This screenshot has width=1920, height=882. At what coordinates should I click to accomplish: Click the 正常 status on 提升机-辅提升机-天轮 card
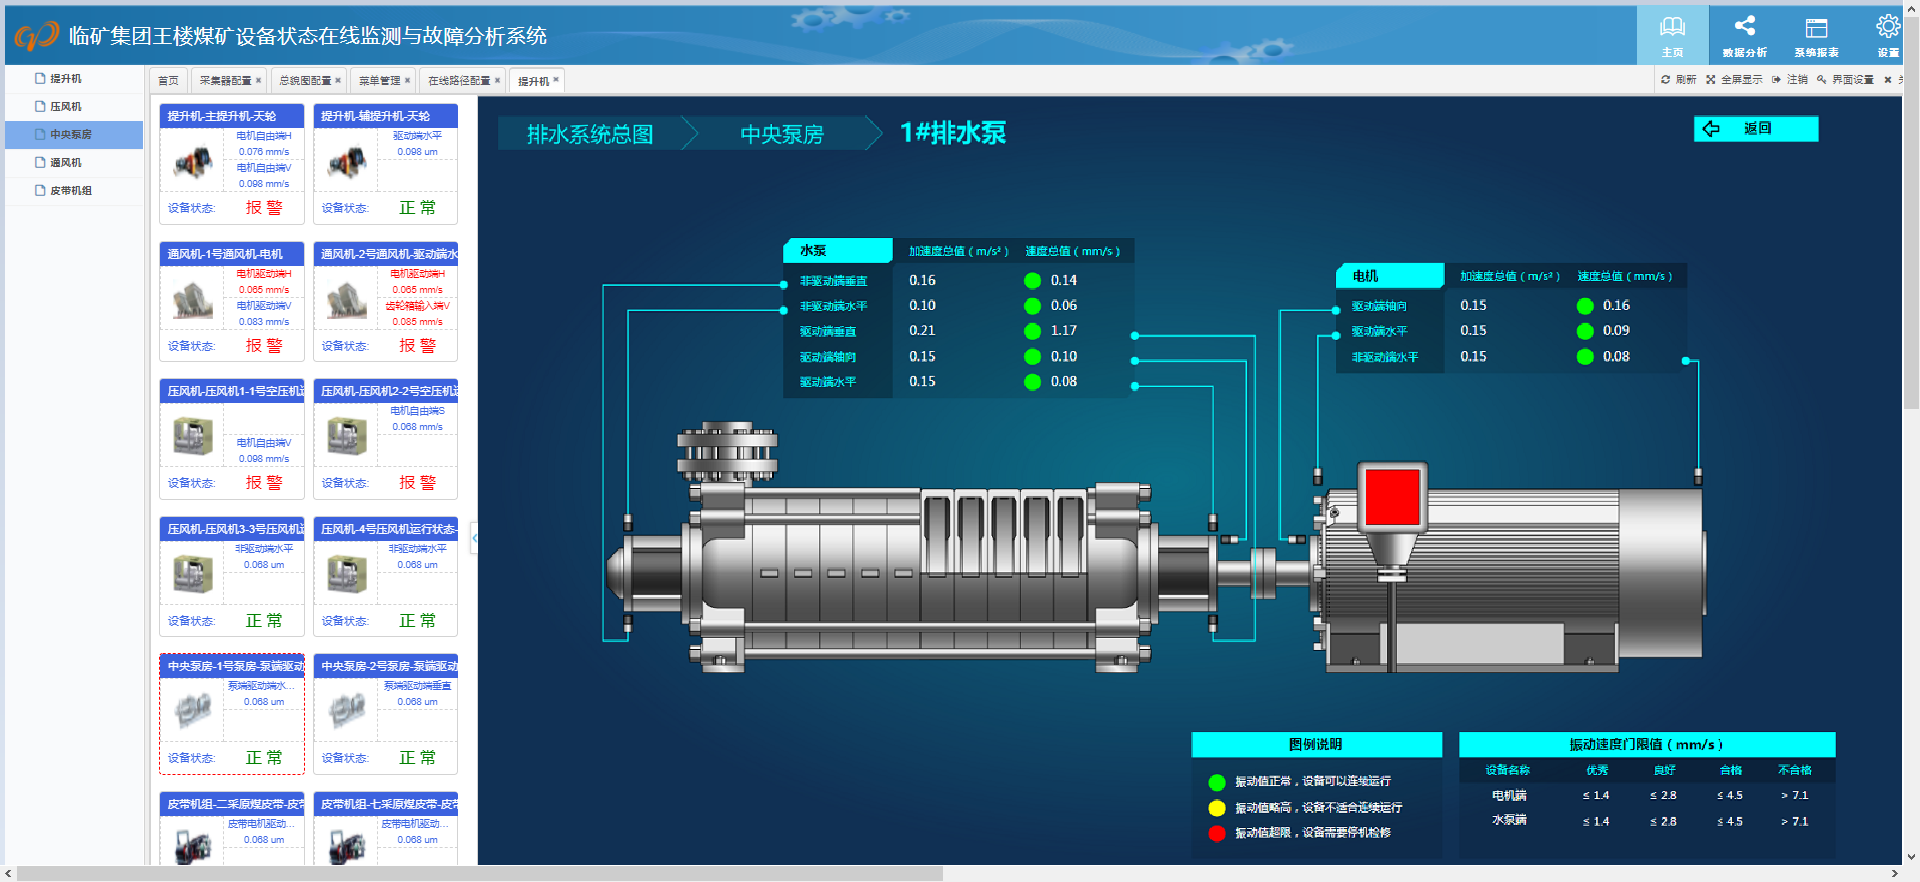point(417,208)
